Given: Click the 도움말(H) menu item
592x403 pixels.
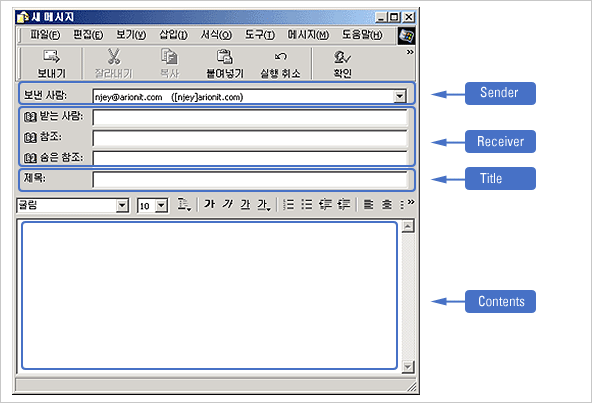Looking at the screenshot, I should 362,35.
